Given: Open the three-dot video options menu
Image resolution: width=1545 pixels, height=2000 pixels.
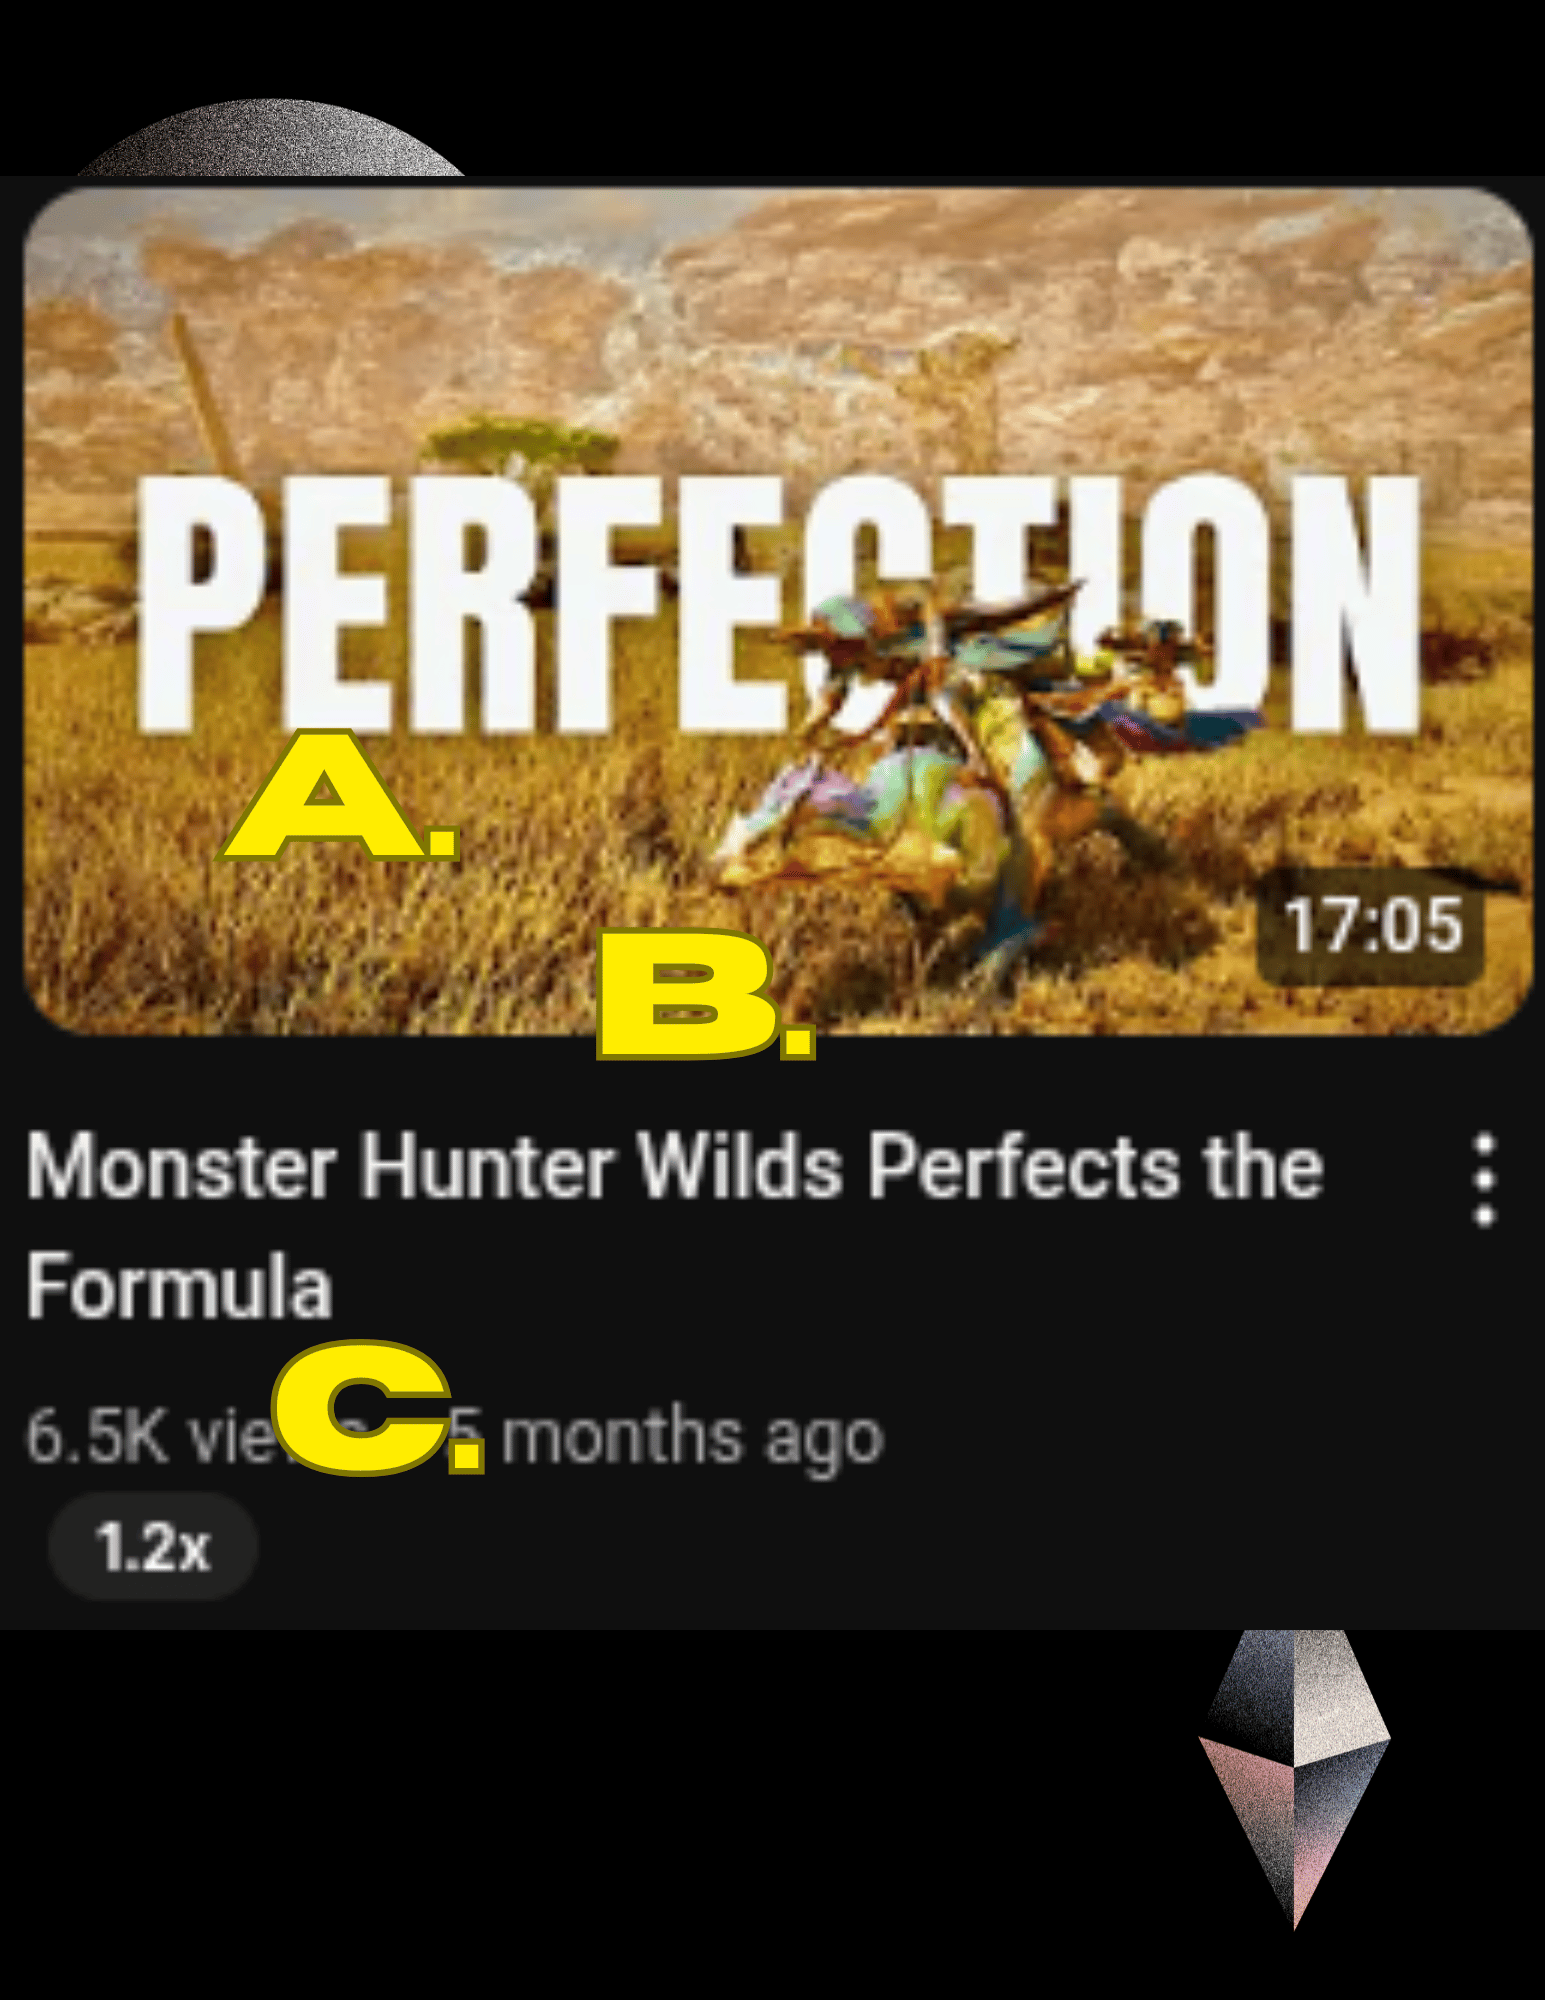Looking at the screenshot, I should [1485, 1180].
